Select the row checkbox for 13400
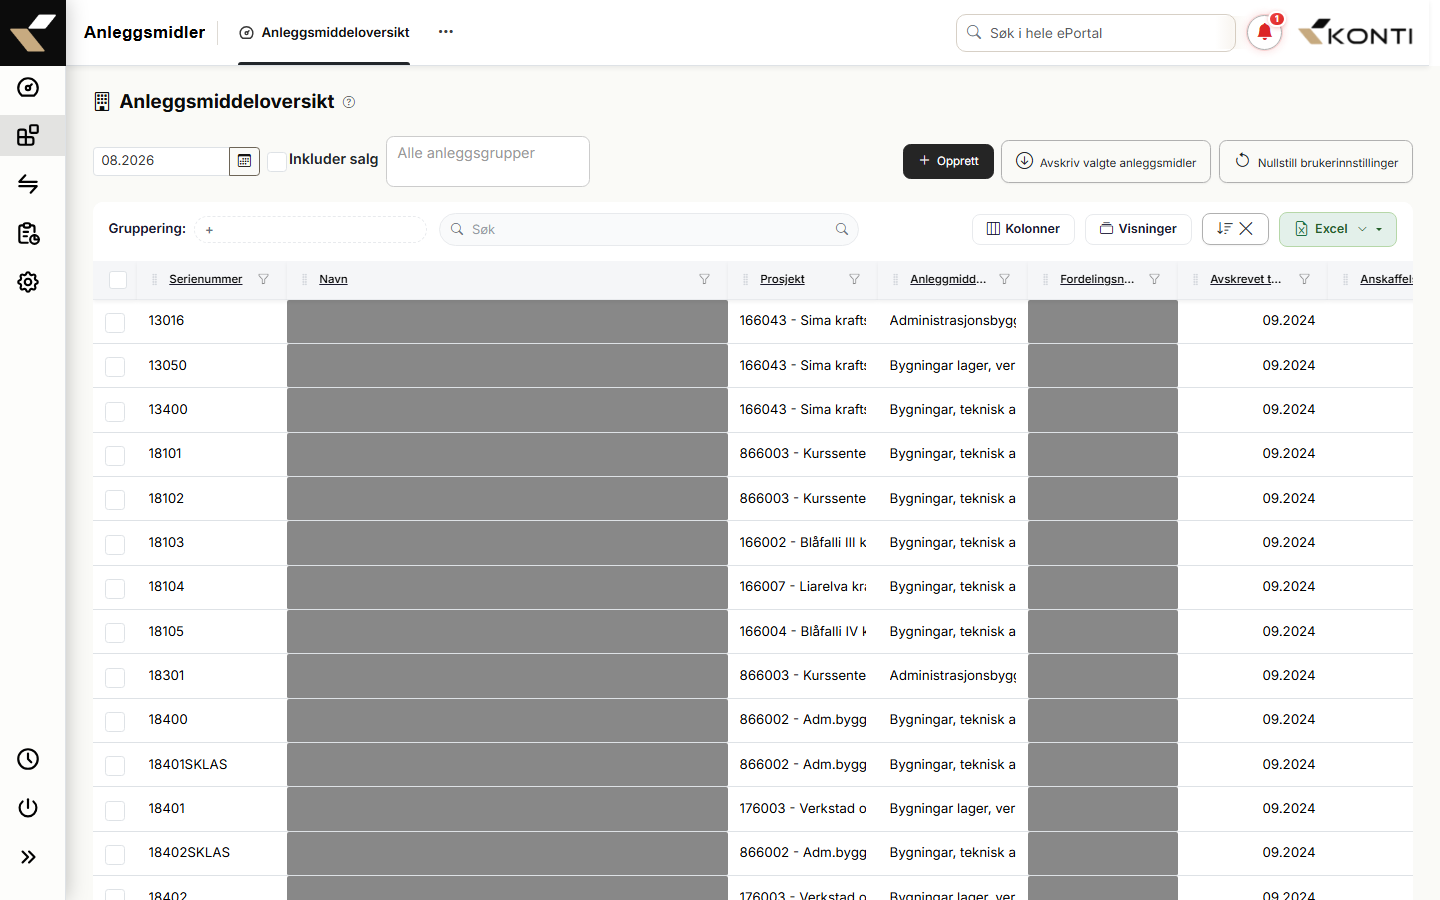The width and height of the screenshot is (1440, 900). coord(115,411)
